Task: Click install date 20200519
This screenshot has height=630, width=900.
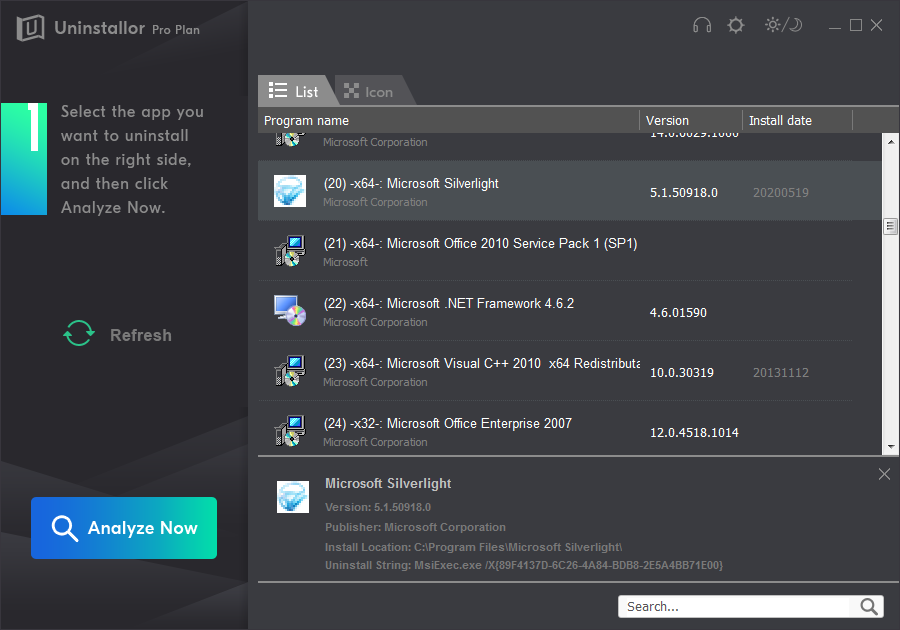Action: tap(781, 193)
